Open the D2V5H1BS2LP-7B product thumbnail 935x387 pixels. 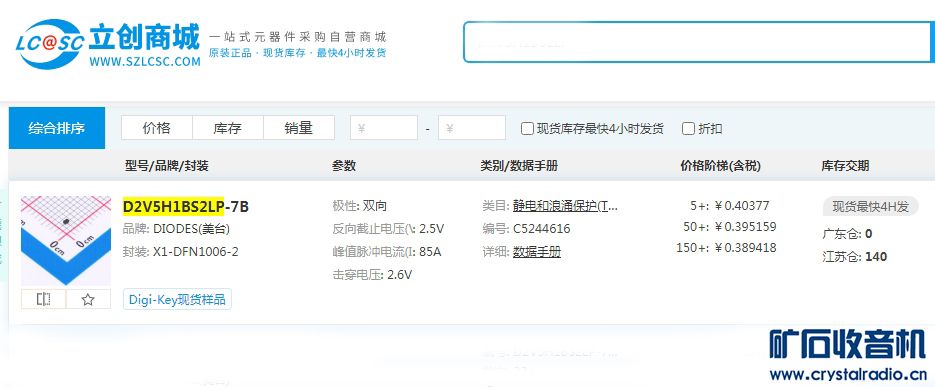pos(66,240)
